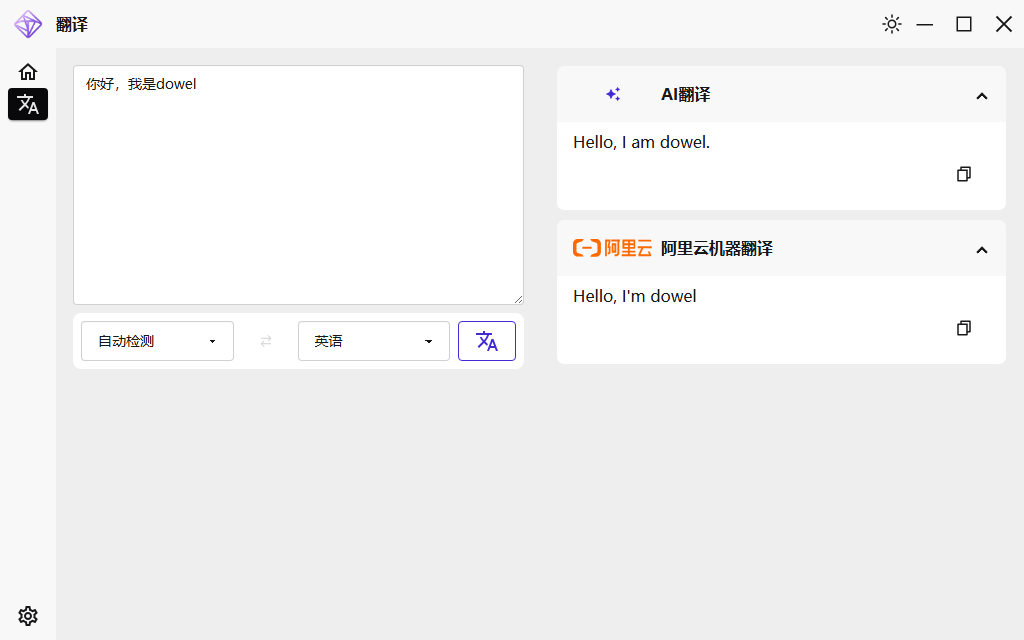Toggle light/dark theme with the sun icon
This screenshot has width=1024, height=640.
pyautogui.click(x=891, y=24)
